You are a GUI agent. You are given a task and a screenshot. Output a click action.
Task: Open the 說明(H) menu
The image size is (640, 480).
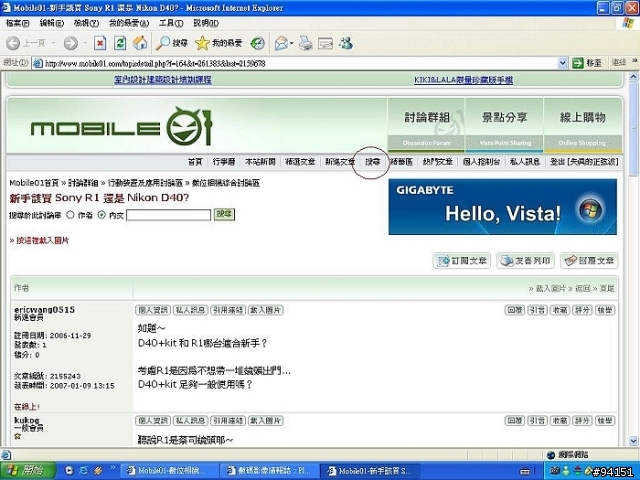point(206,23)
